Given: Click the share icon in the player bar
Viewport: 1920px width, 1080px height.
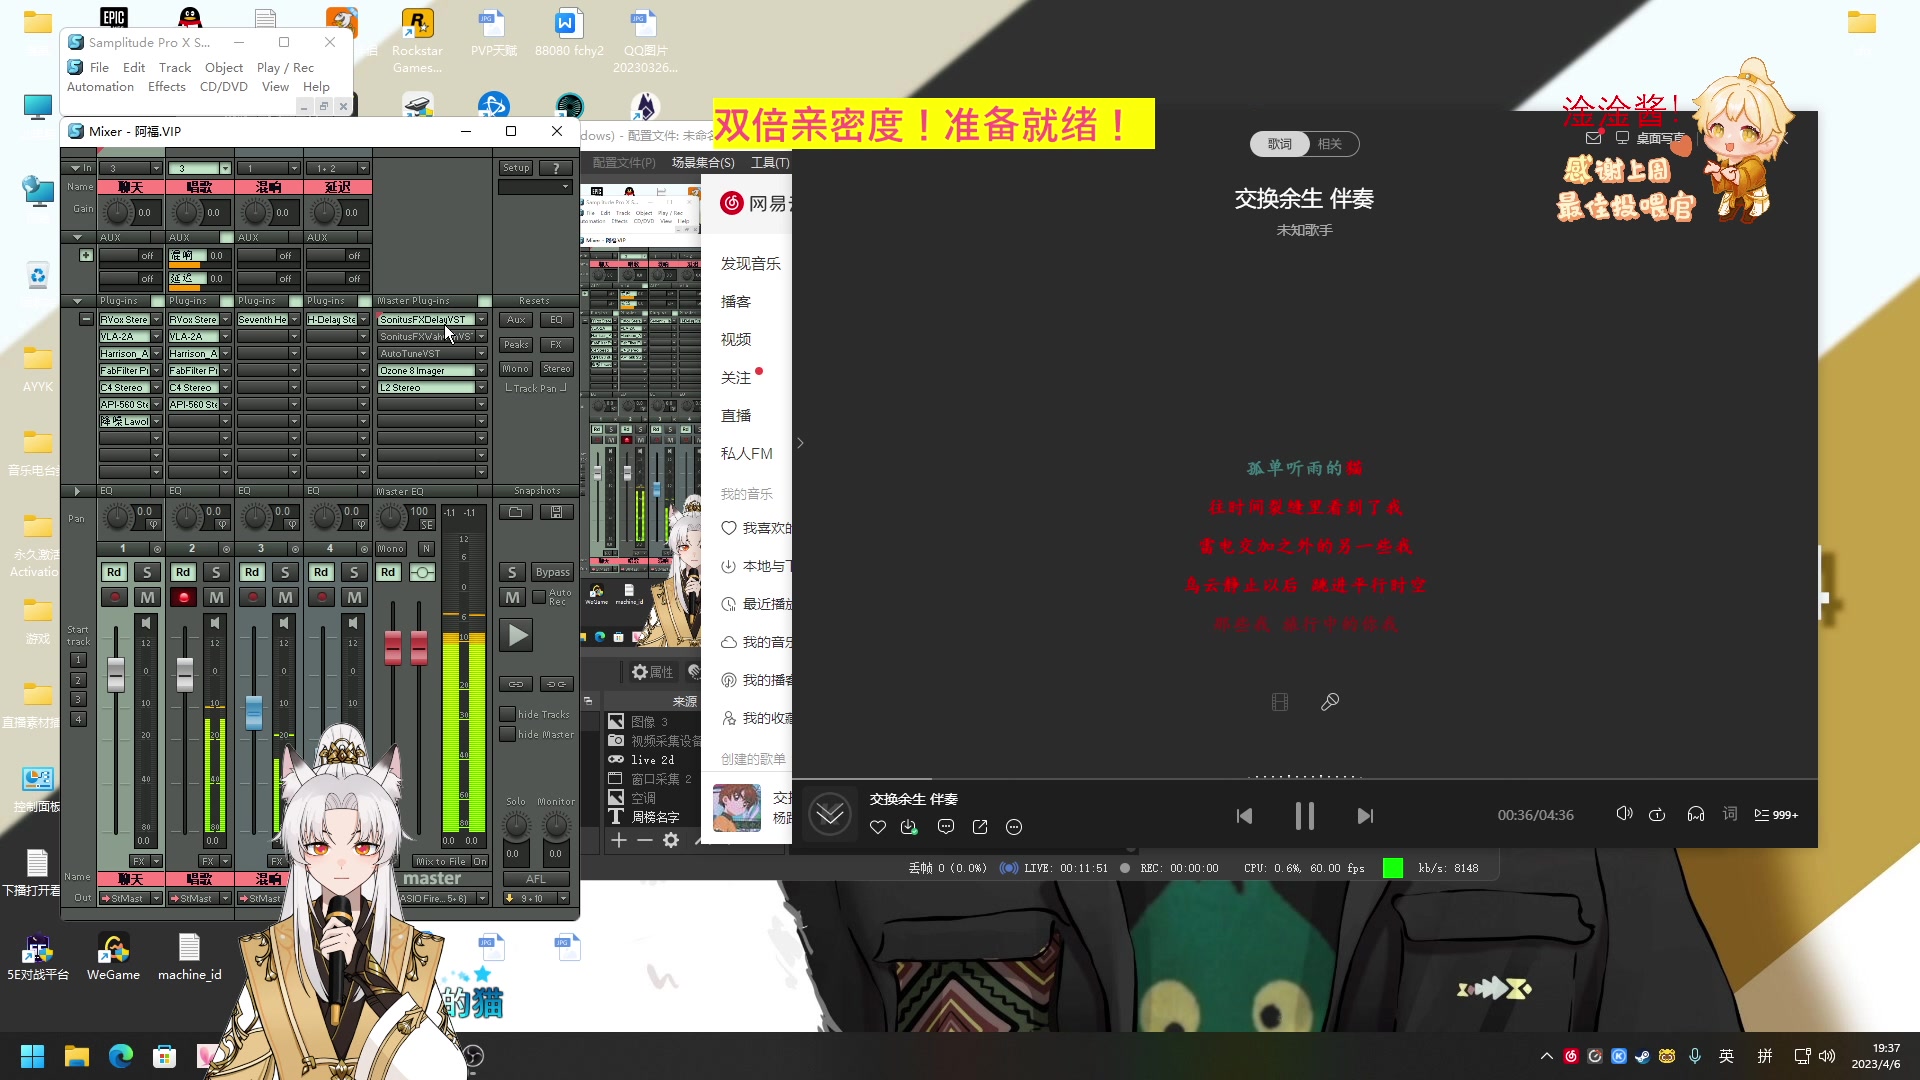Looking at the screenshot, I should click(x=980, y=827).
